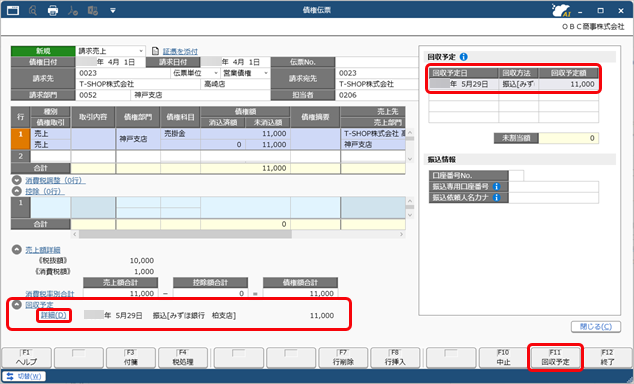Click info icon beside 振込専用口座番号
The width and height of the screenshot is (634, 384).
497,186
